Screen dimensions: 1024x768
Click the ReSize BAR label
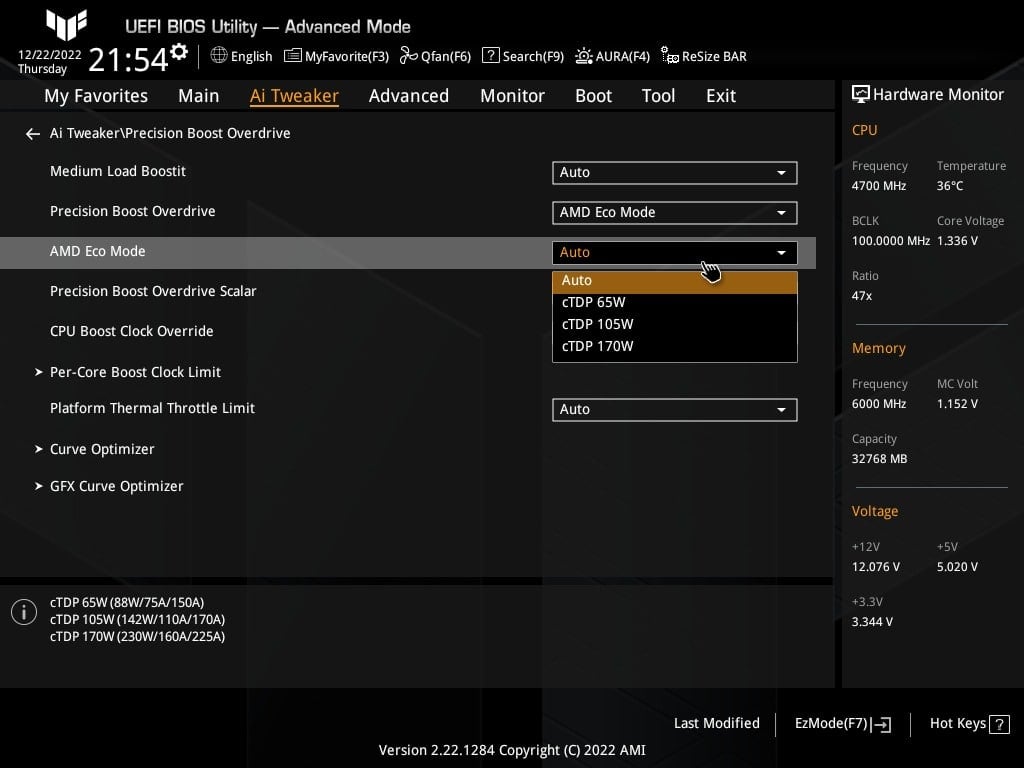[714, 57]
